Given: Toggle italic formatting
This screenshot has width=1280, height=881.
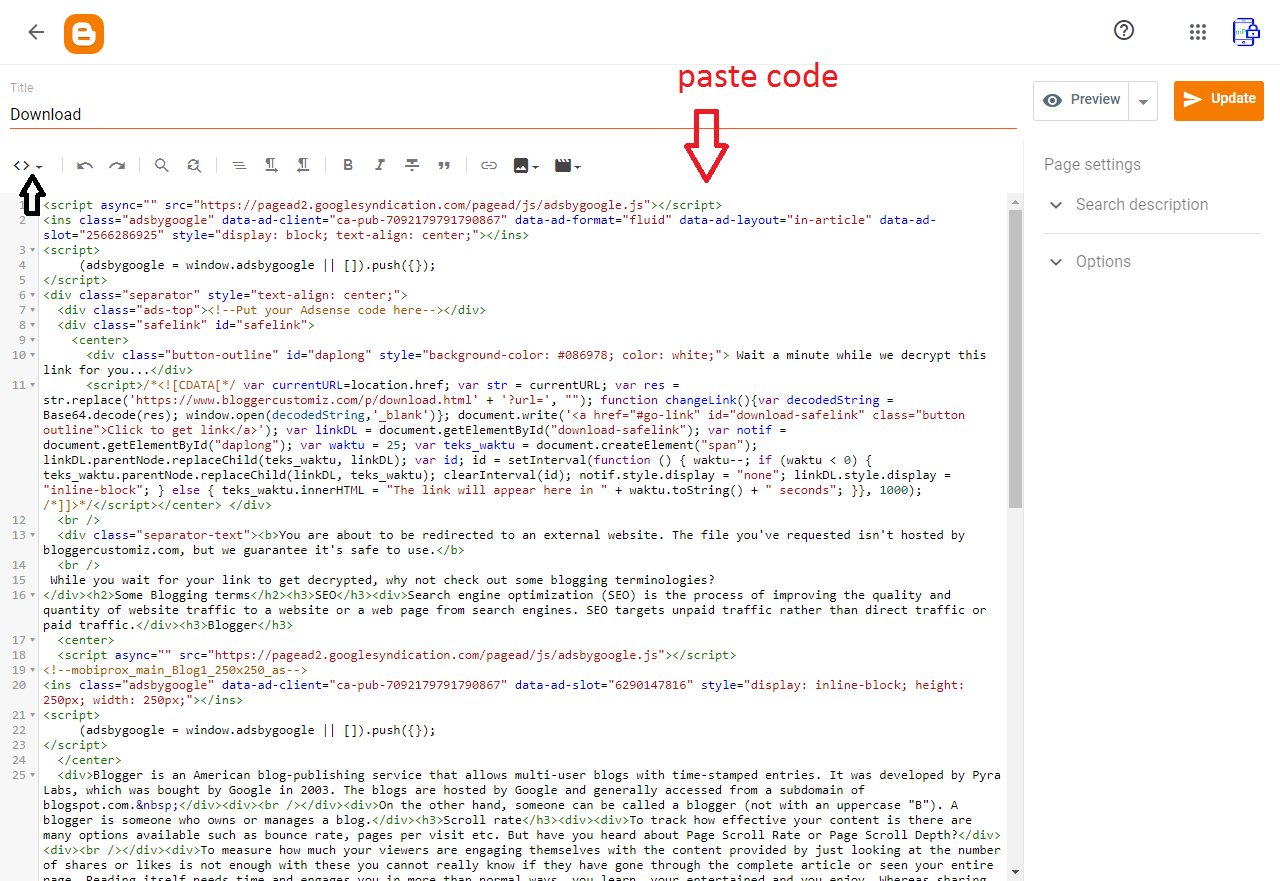Looking at the screenshot, I should [x=380, y=166].
